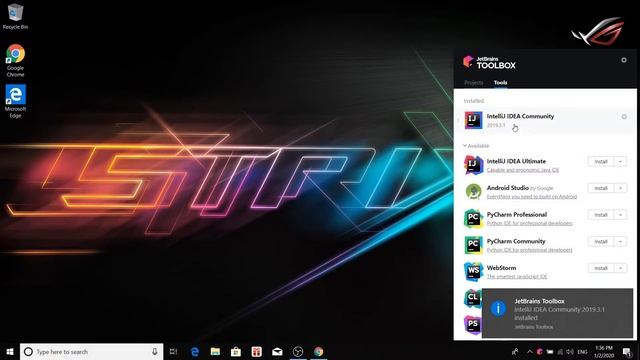Viewport: 640px width, 360px height.
Task: Click the CLion CL icon
Action: pyautogui.click(x=473, y=298)
